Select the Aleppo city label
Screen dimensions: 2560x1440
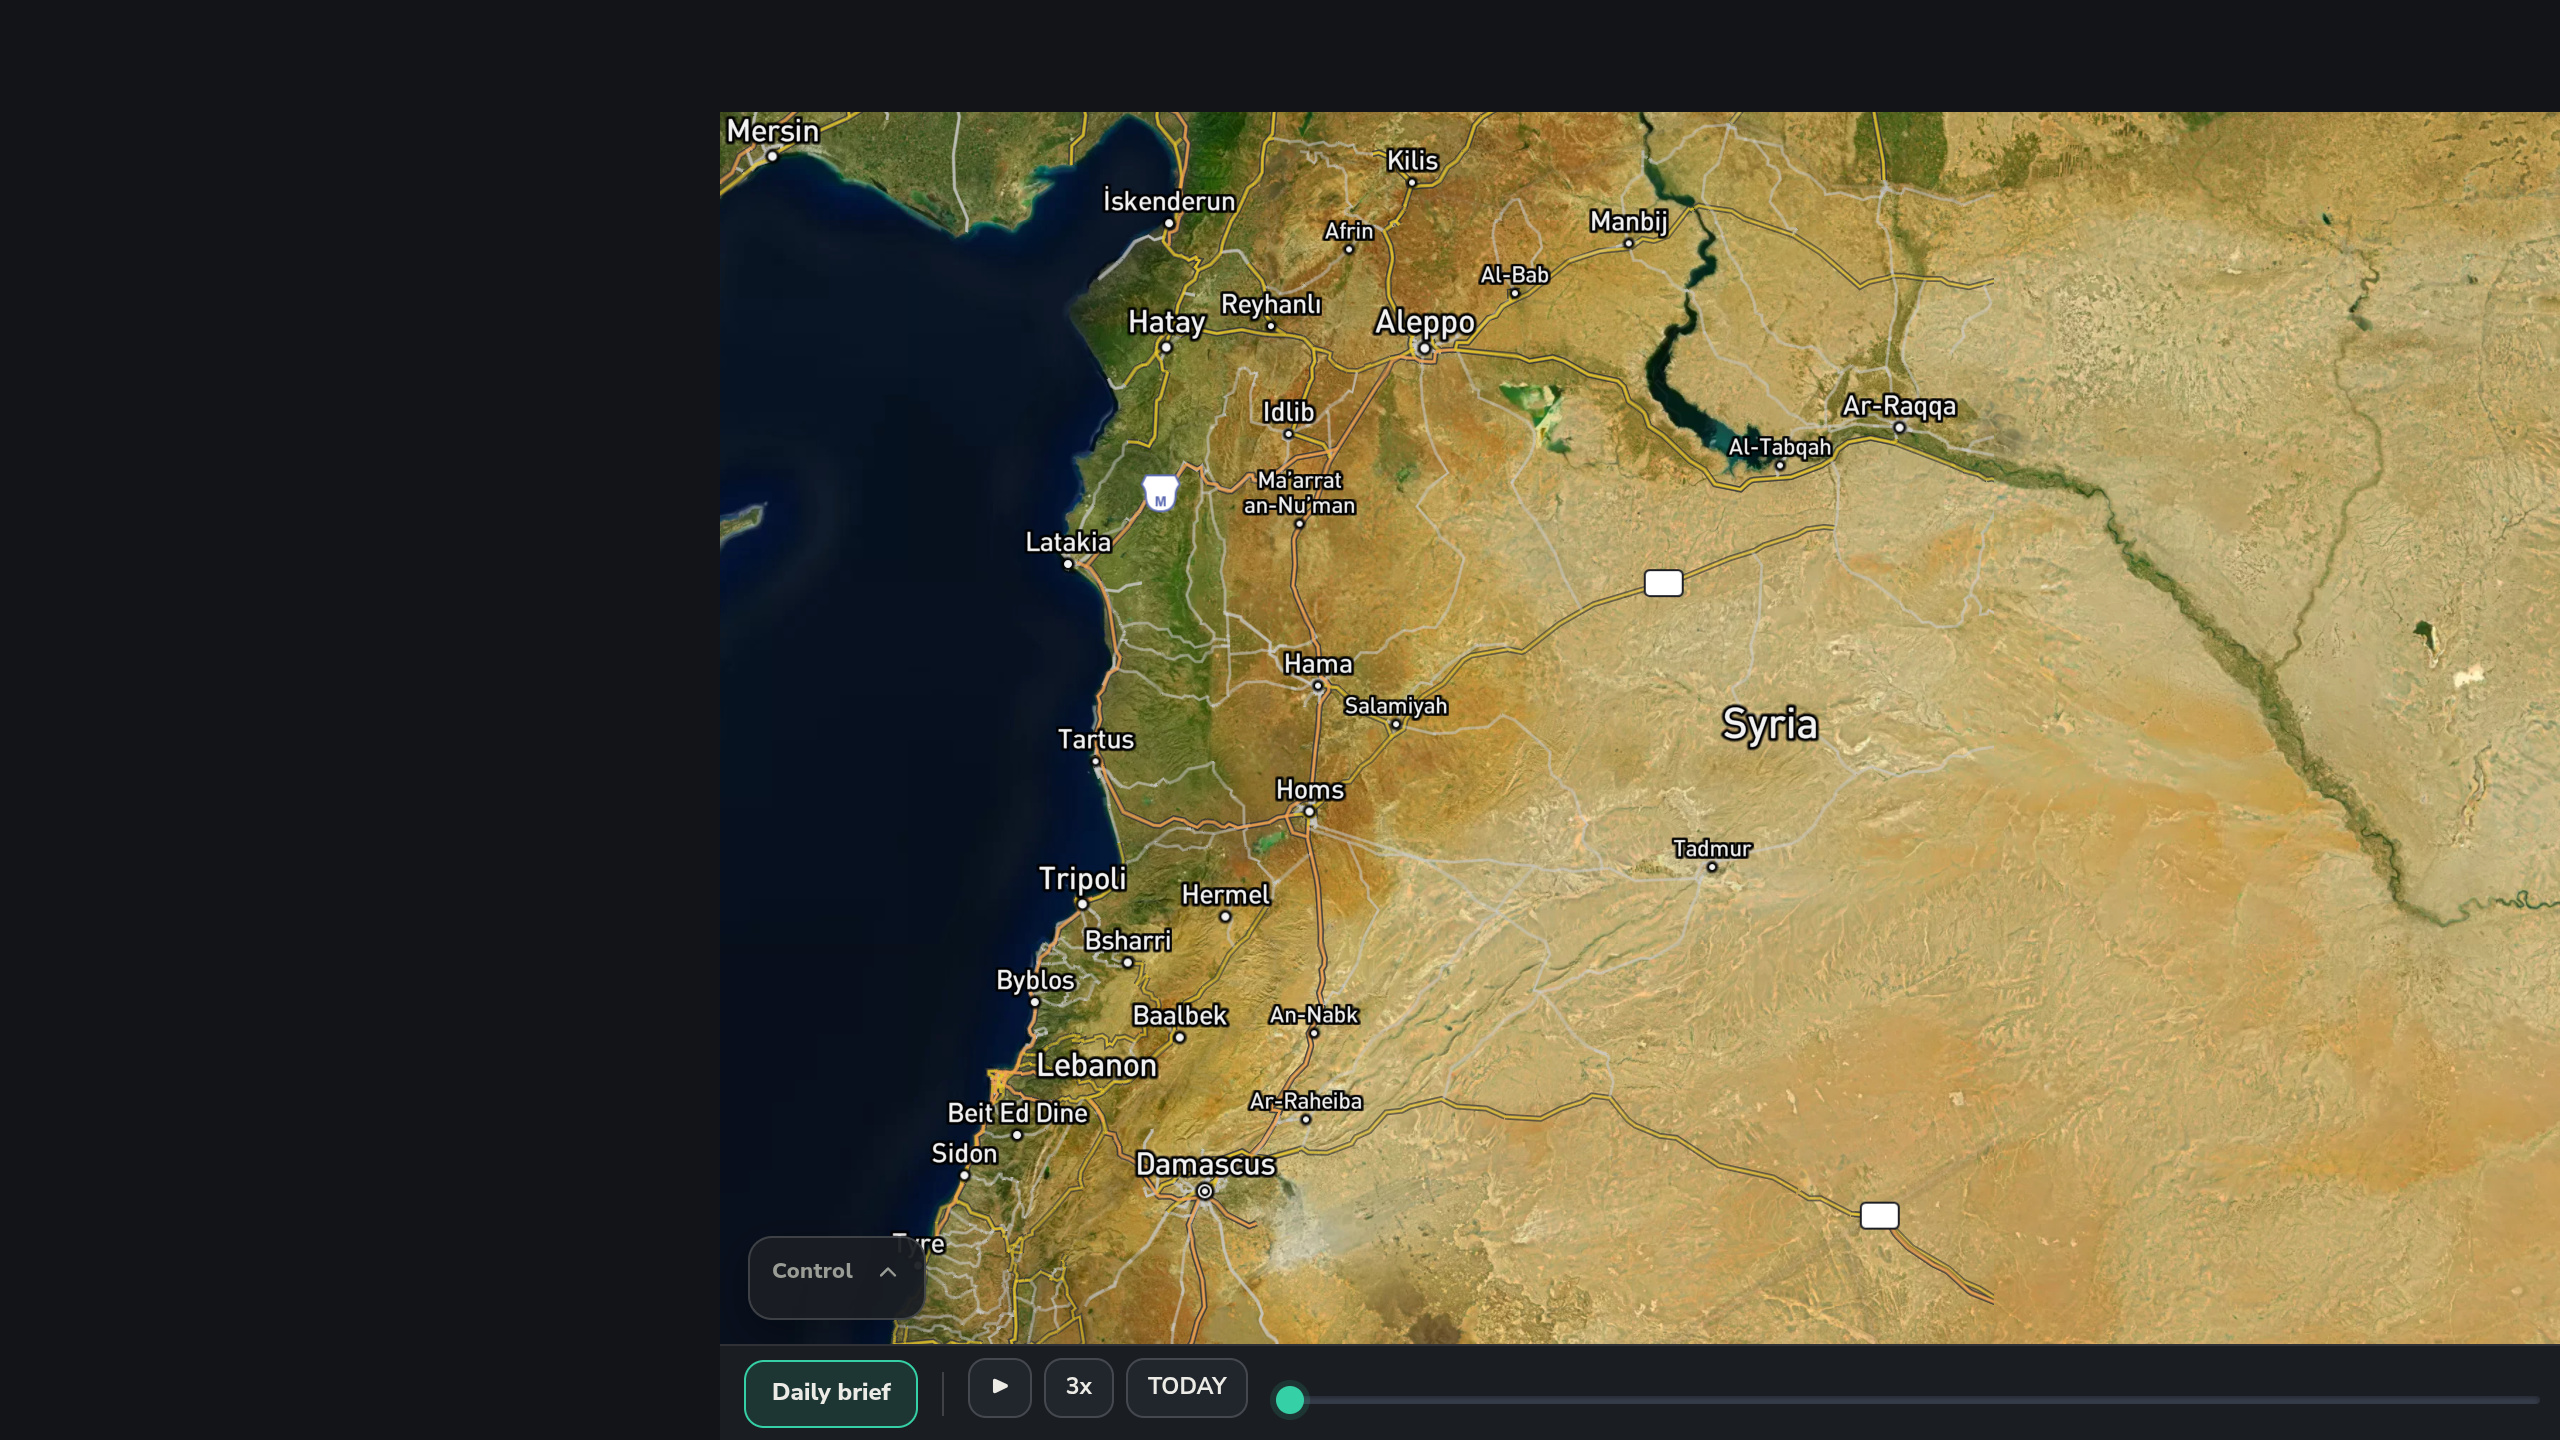[x=1424, y=322]
